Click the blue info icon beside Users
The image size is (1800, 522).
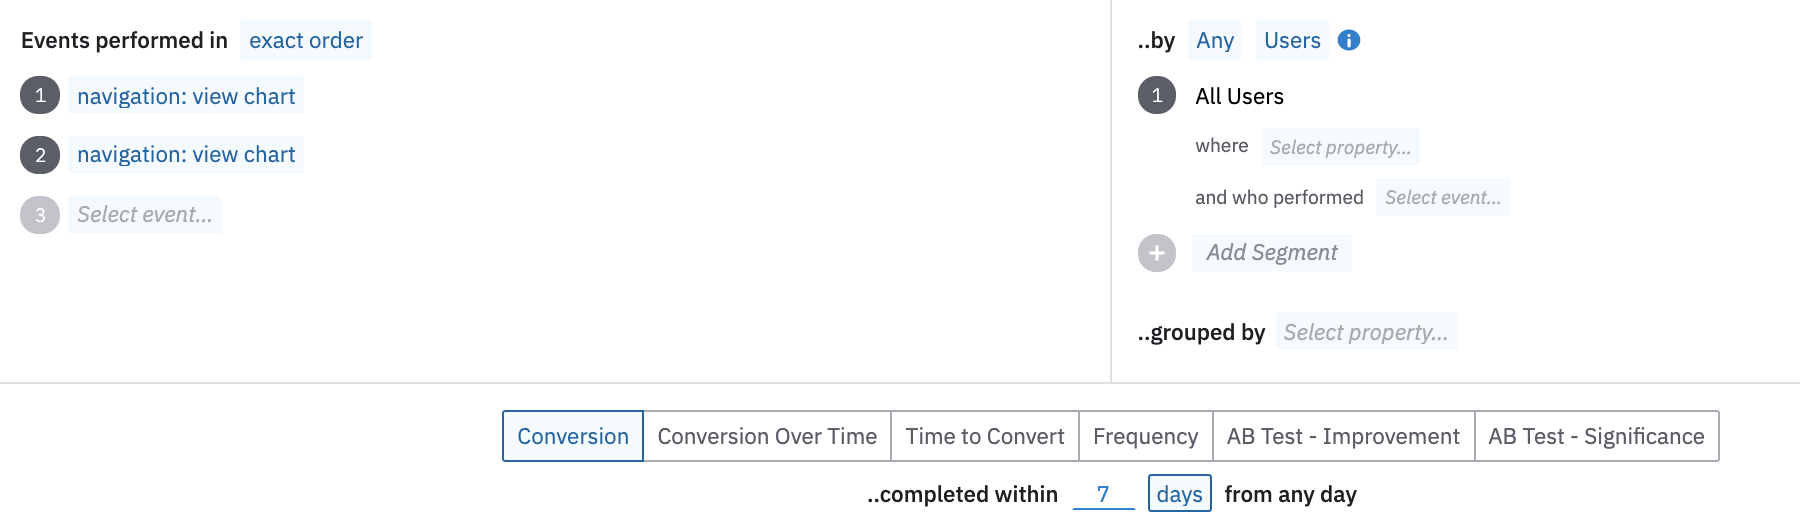[x=1348, y=40]
